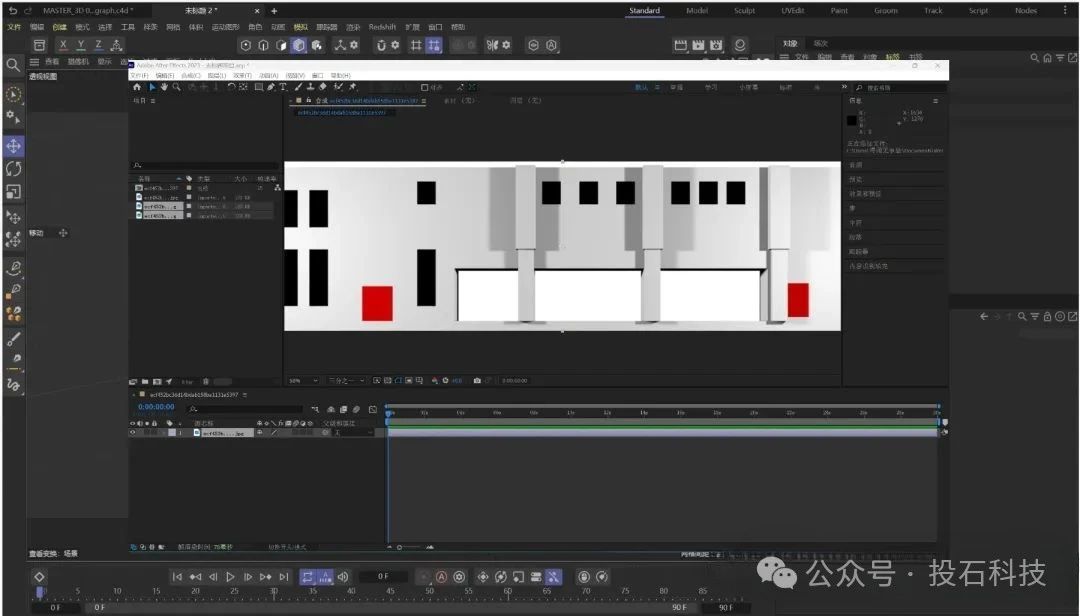Image resolution: width=1080 pixels, height=616 pixels.
Task: Open the layer parent link dropdown
Action: [350, 433]
